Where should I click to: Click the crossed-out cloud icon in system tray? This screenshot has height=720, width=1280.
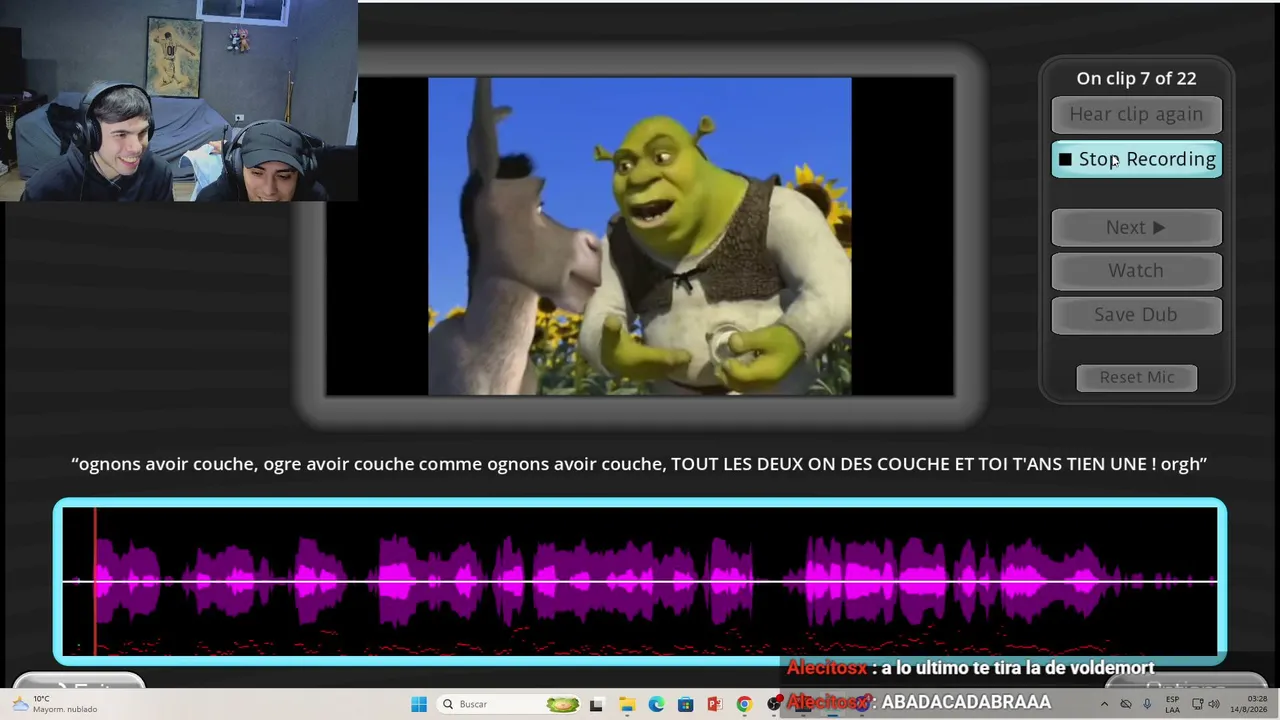point(1126,704)
